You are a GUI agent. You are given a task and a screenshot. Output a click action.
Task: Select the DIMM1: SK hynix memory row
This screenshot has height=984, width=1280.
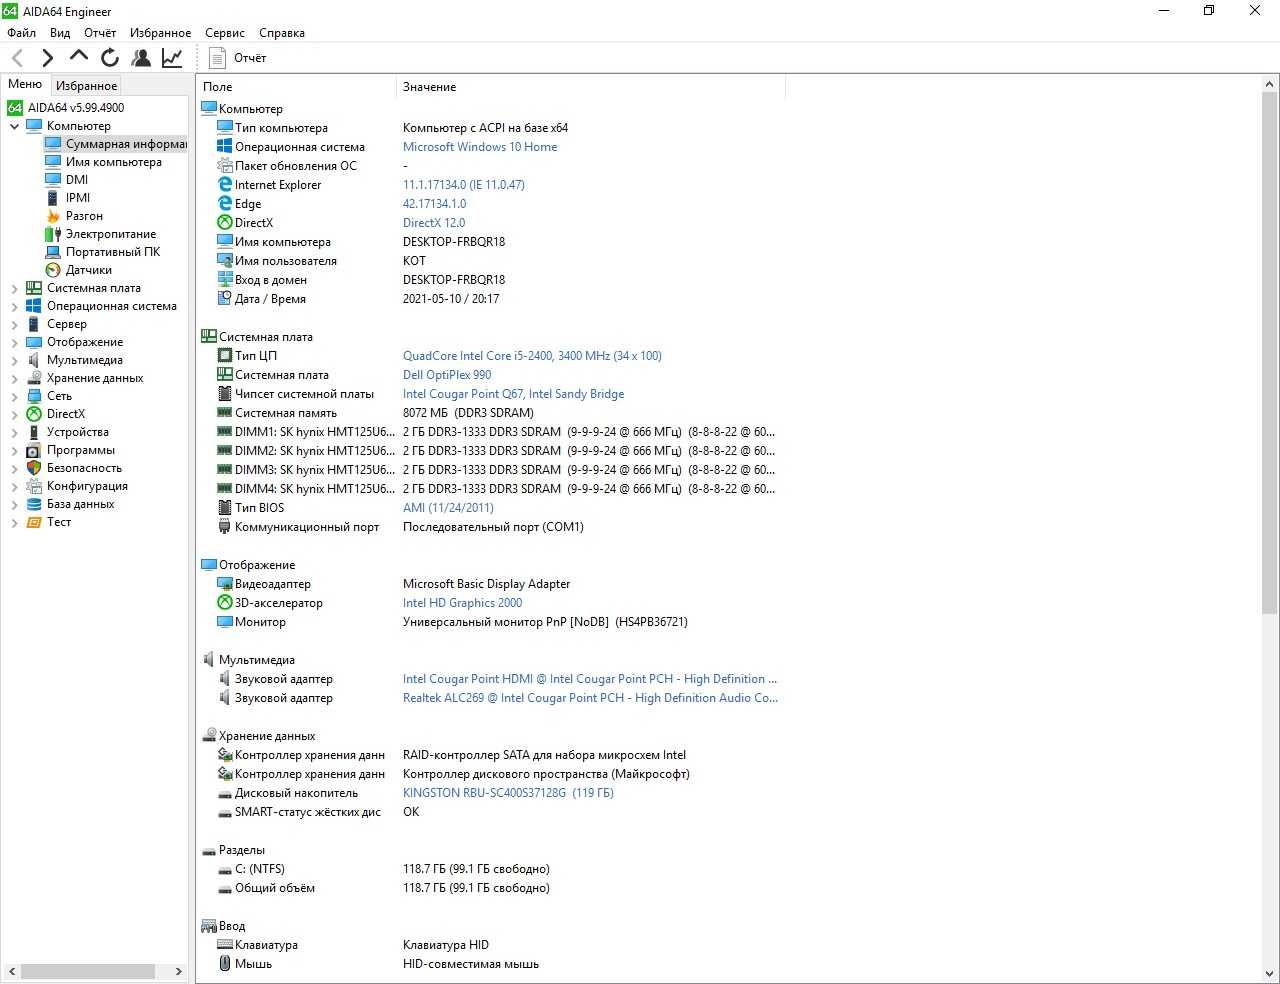point(496,432)
